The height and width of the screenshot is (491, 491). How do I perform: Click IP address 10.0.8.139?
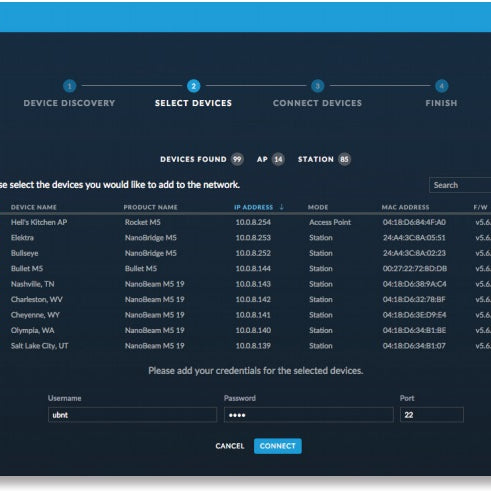point(253,346)
